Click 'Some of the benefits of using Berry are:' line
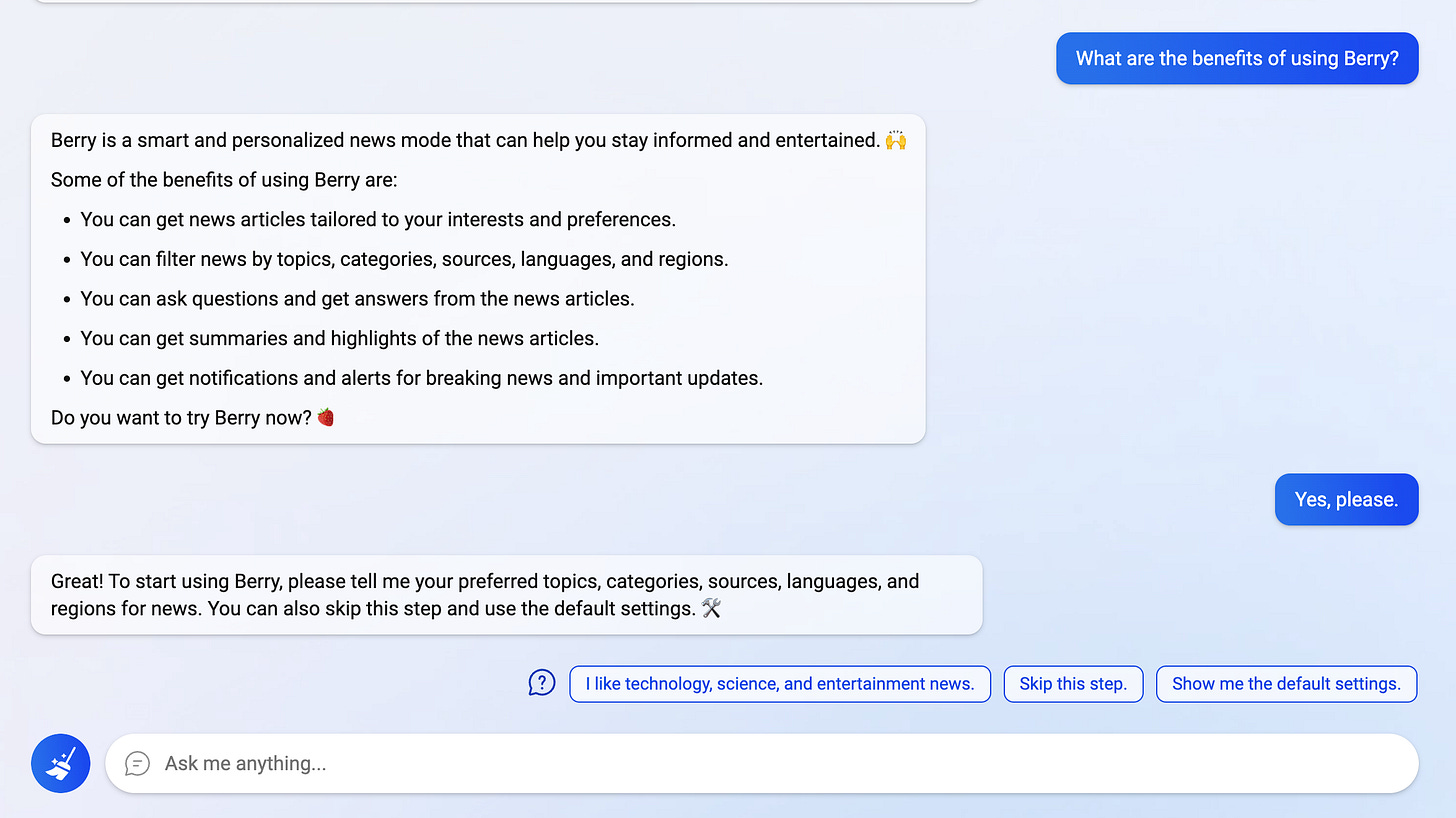1456x818 pixels. coord(224,180)
